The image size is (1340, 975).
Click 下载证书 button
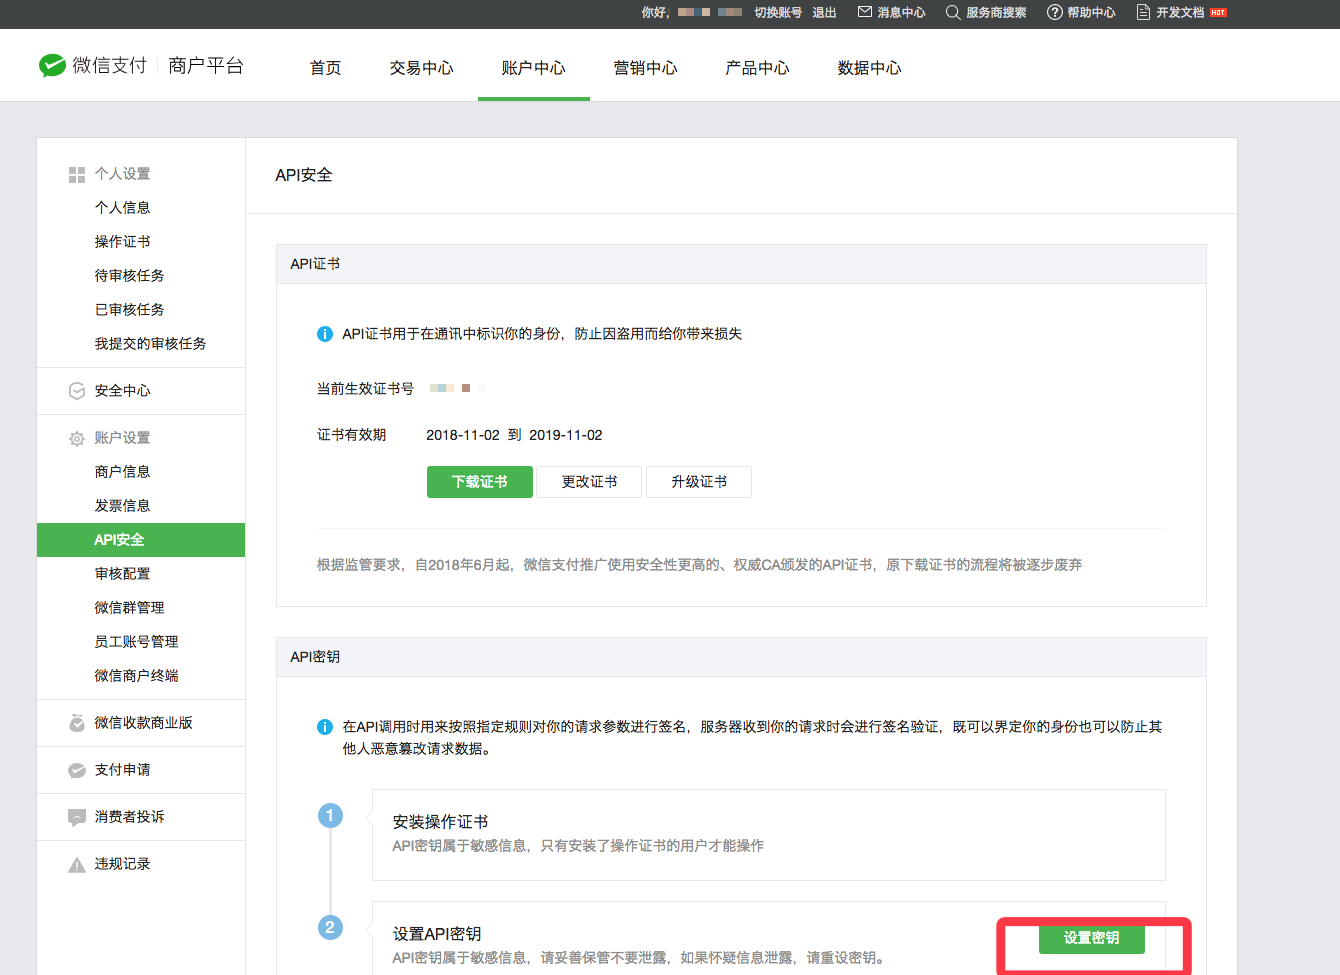[x=480, y=482]
